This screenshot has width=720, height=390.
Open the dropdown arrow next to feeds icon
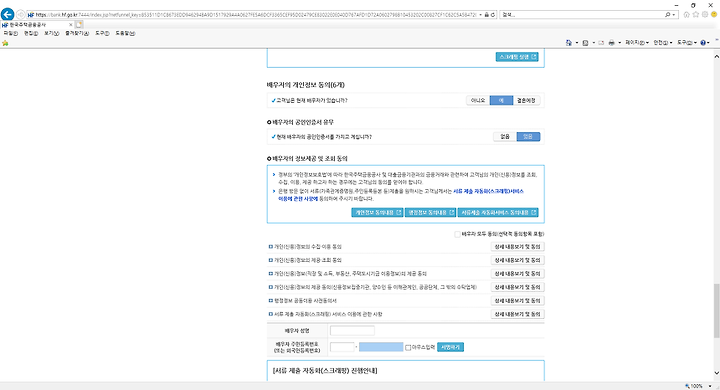(x=593, y=43)
